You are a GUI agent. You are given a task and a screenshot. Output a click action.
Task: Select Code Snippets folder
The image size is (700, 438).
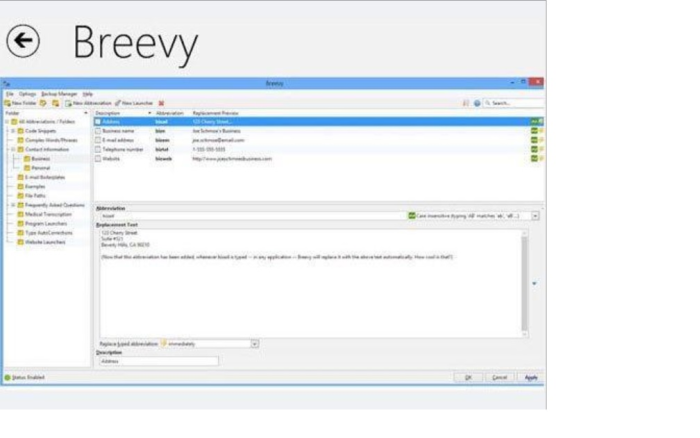pyautogui.click(x=40, y=131)
